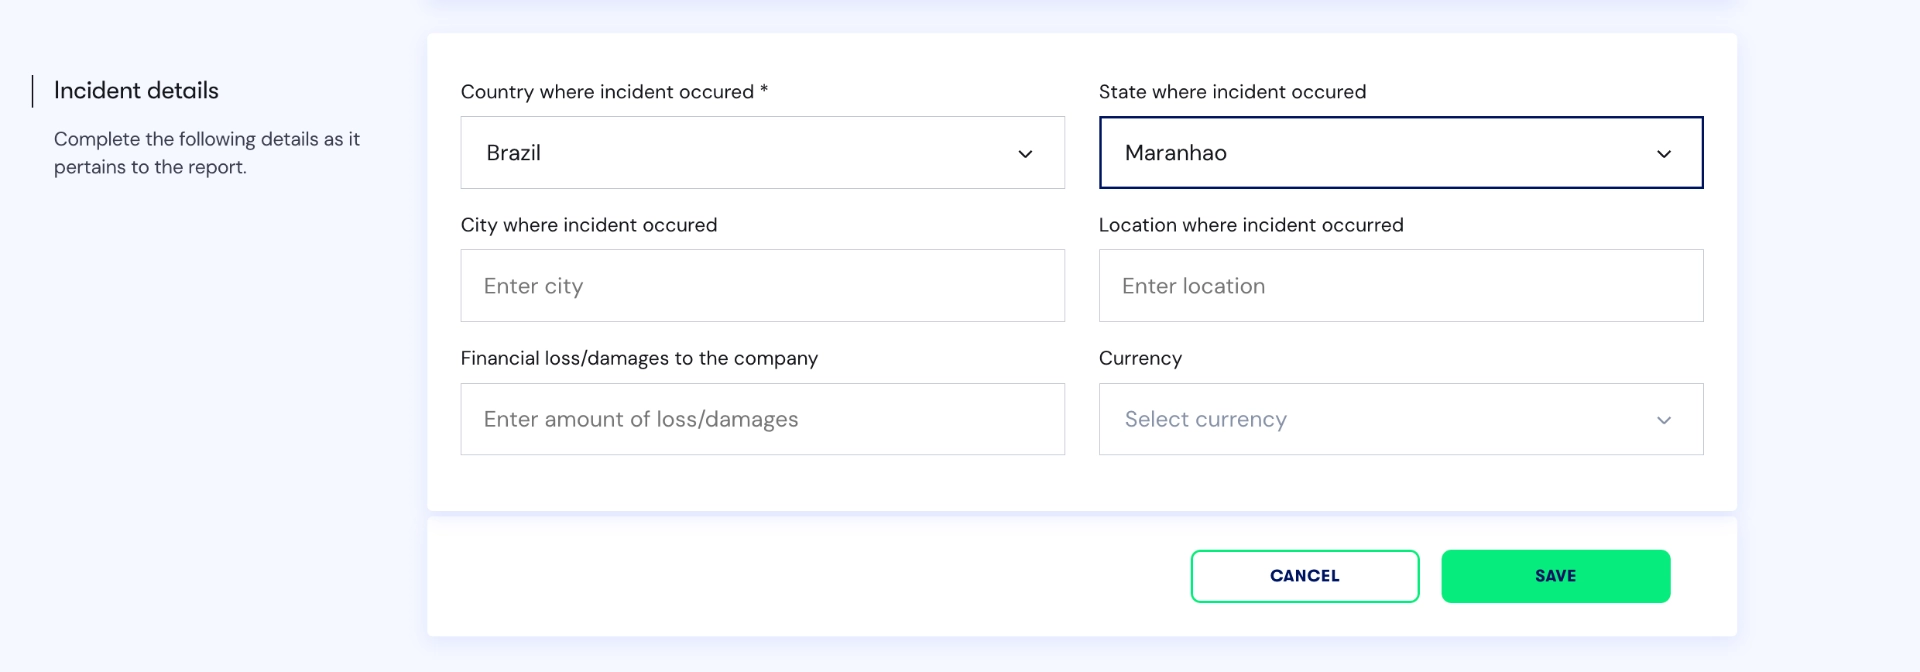Image resolution: width=1920 pixels, height=672 pixels.
Task: Click the green SAVE button
Action: 1556,576
